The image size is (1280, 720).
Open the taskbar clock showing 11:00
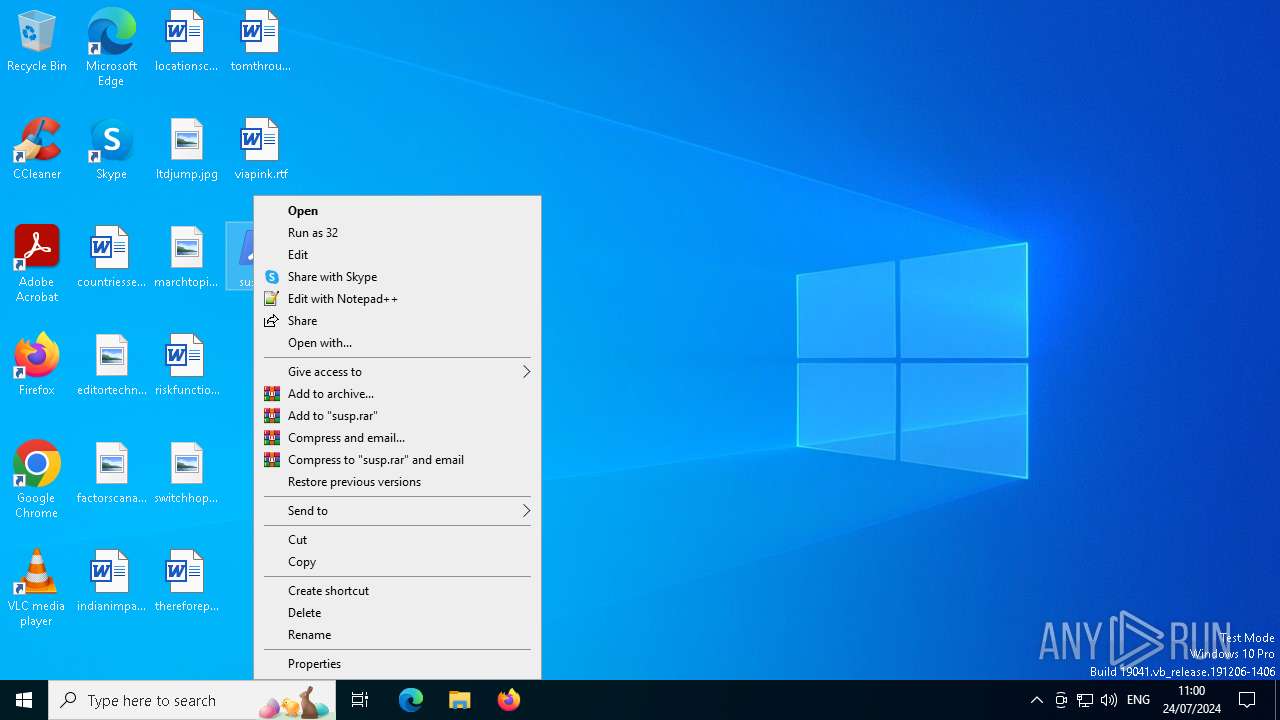pos(1192,700)
